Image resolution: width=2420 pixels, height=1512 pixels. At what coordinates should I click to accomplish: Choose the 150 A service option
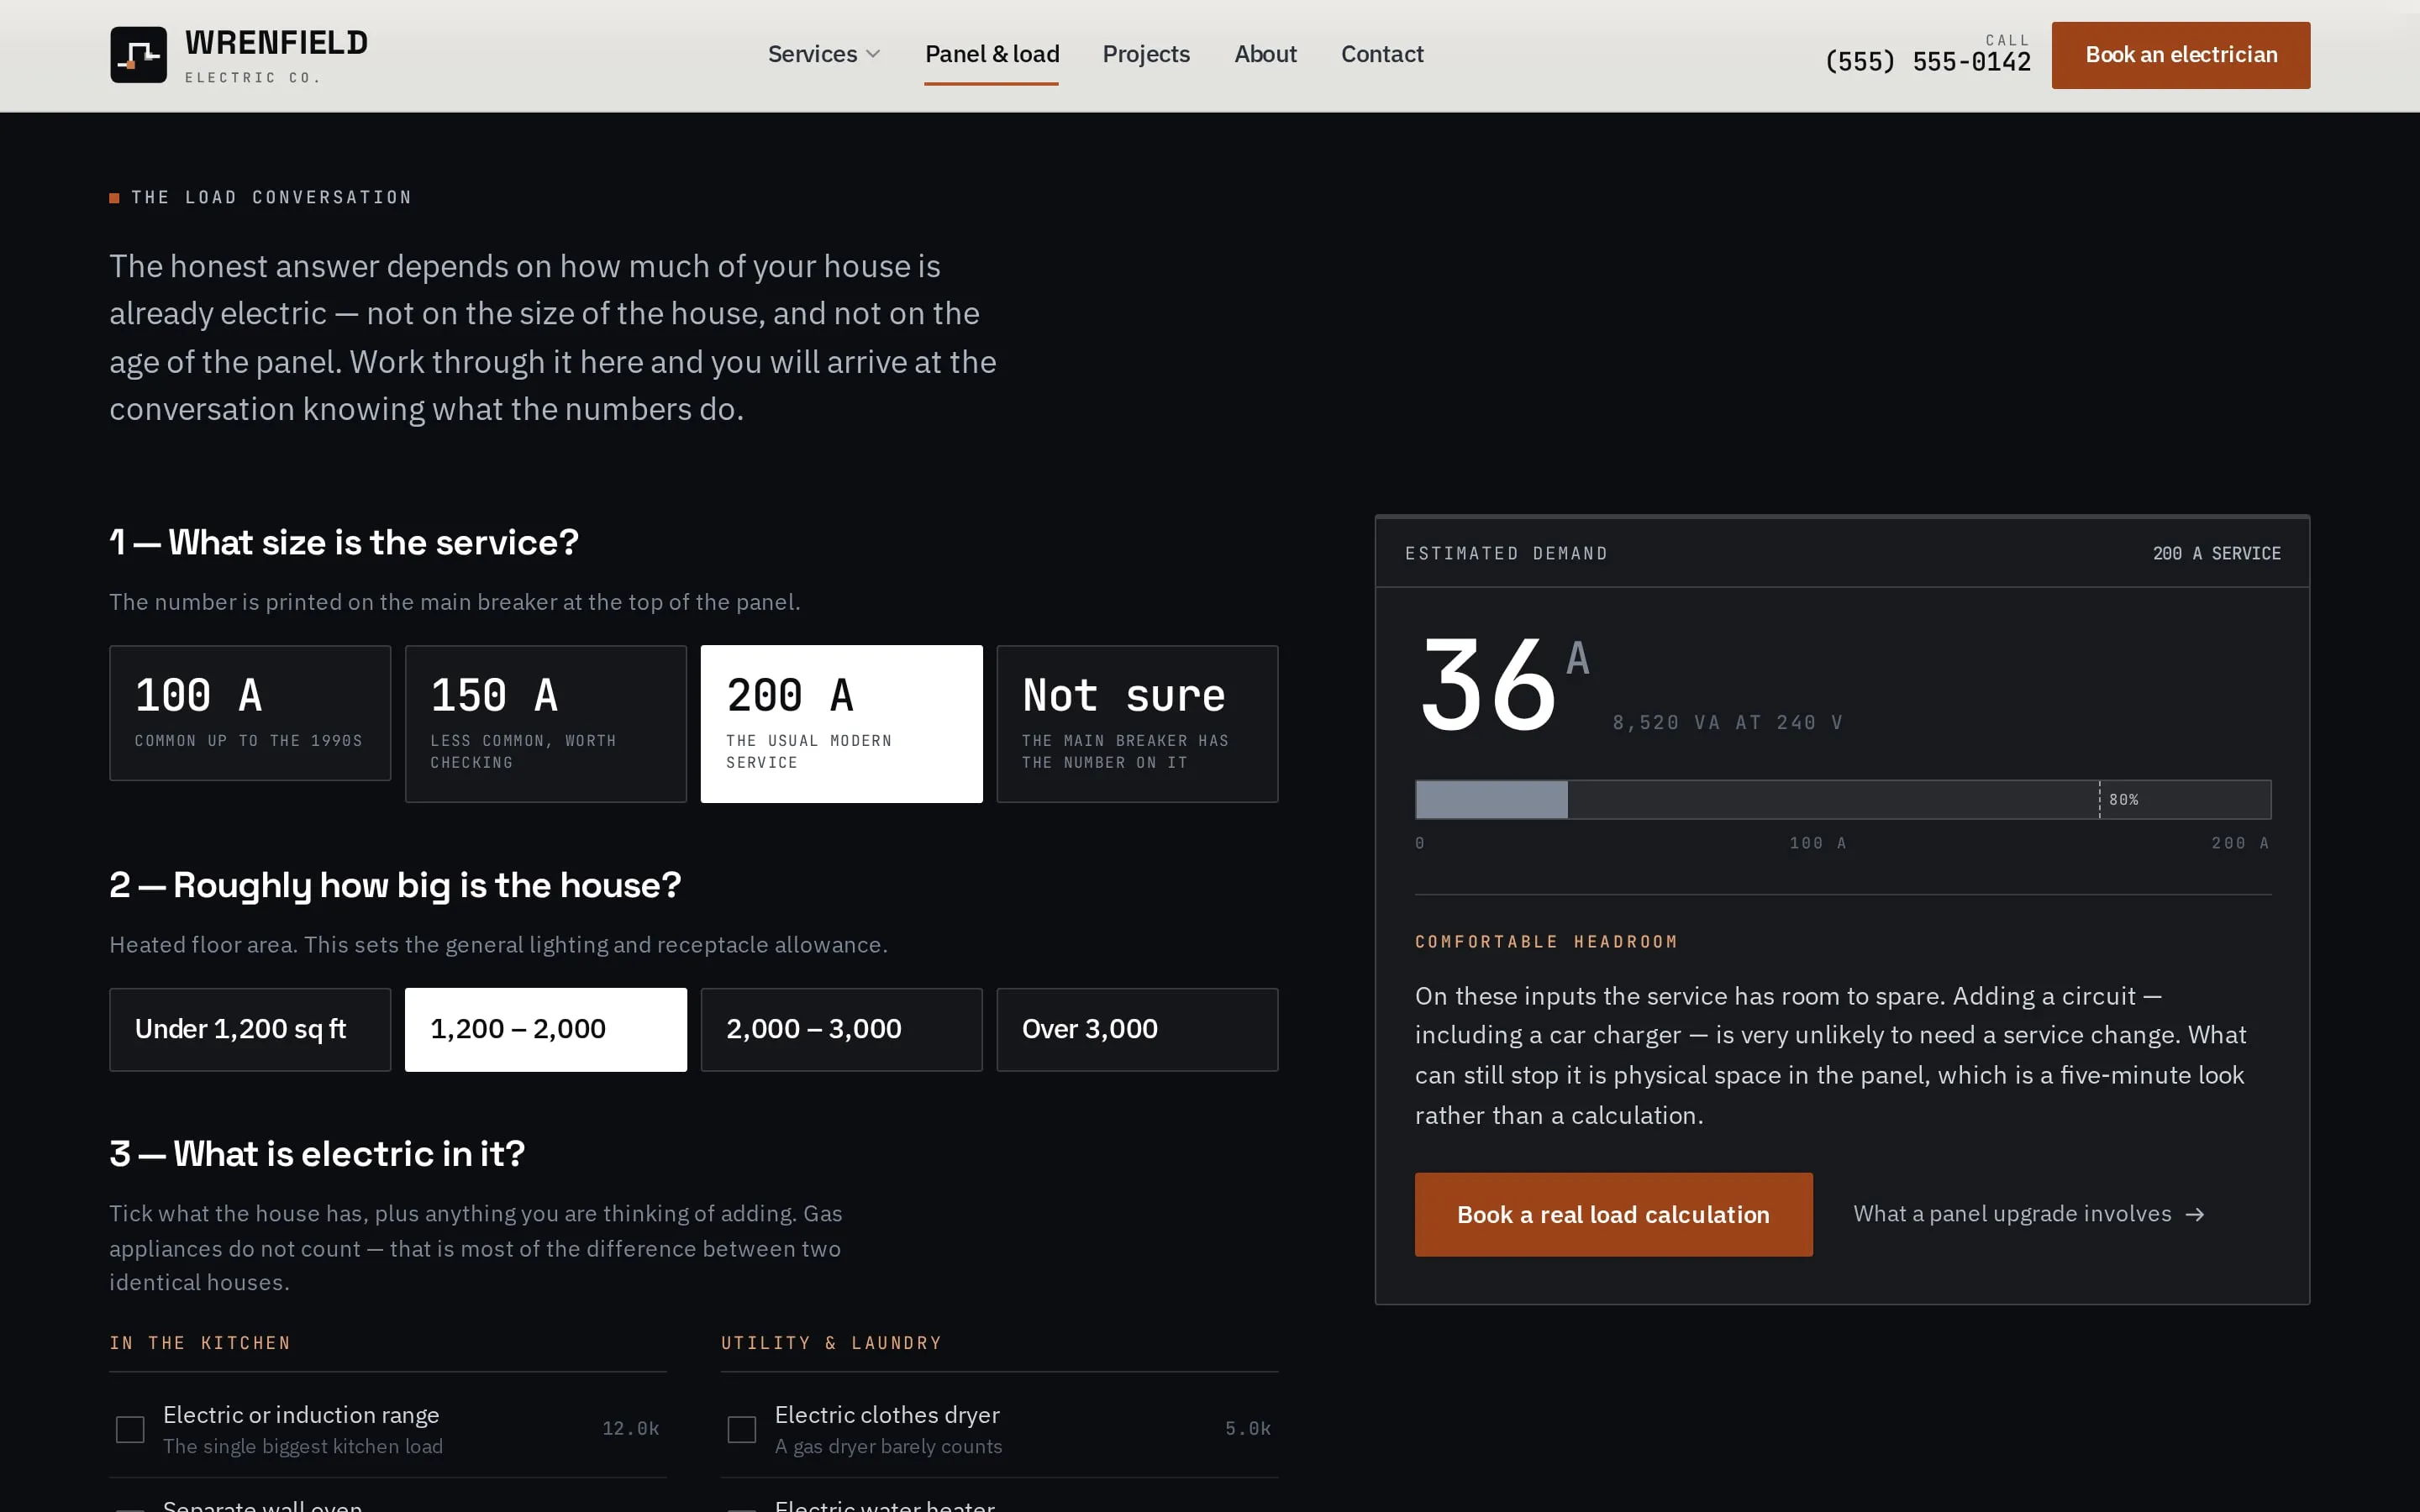545,724
